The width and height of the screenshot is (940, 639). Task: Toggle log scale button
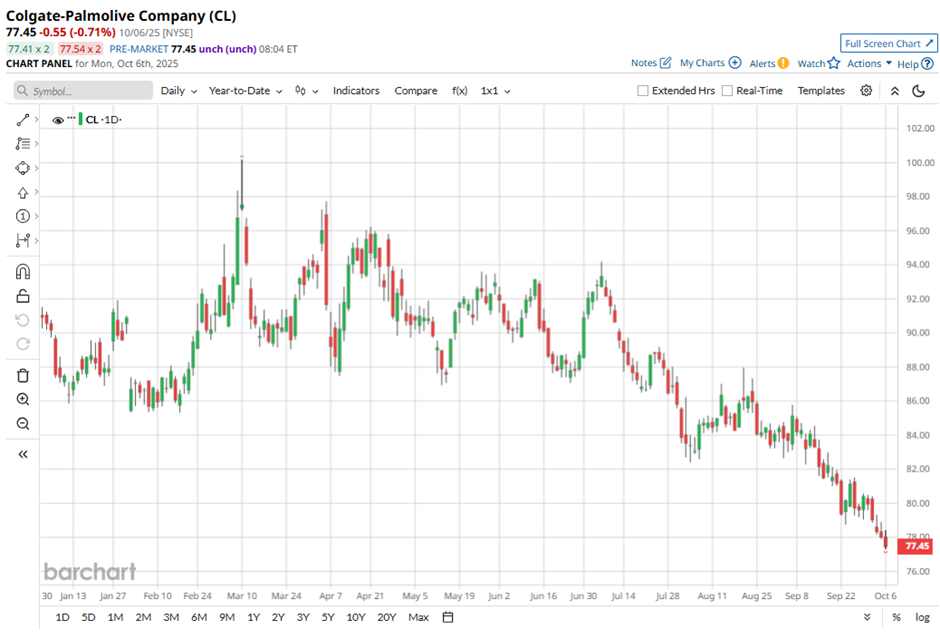(x=923, y=617)
